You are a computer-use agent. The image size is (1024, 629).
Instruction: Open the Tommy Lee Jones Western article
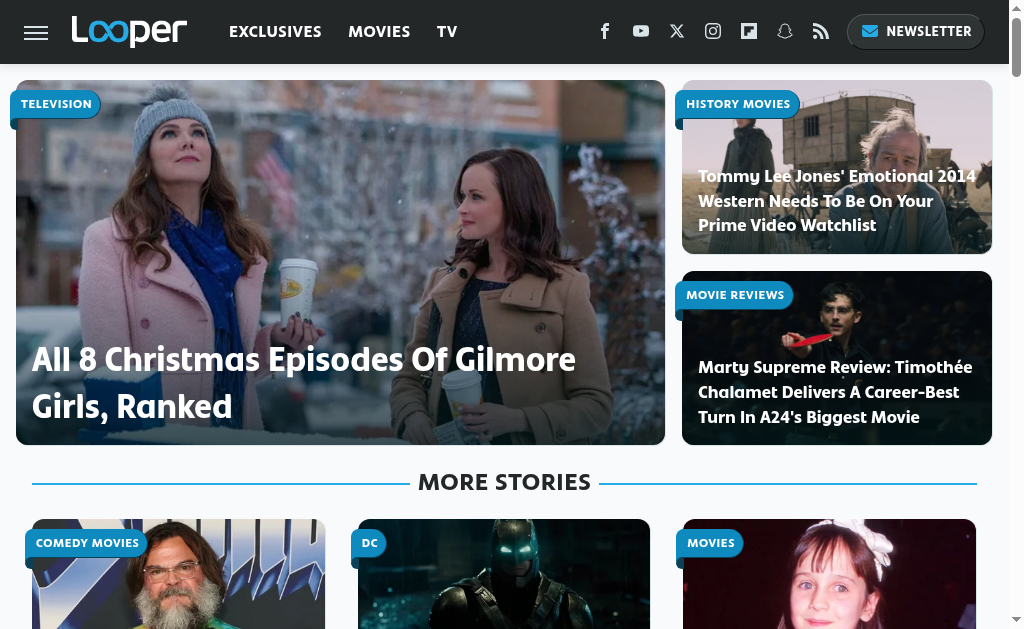click(836, 201)
